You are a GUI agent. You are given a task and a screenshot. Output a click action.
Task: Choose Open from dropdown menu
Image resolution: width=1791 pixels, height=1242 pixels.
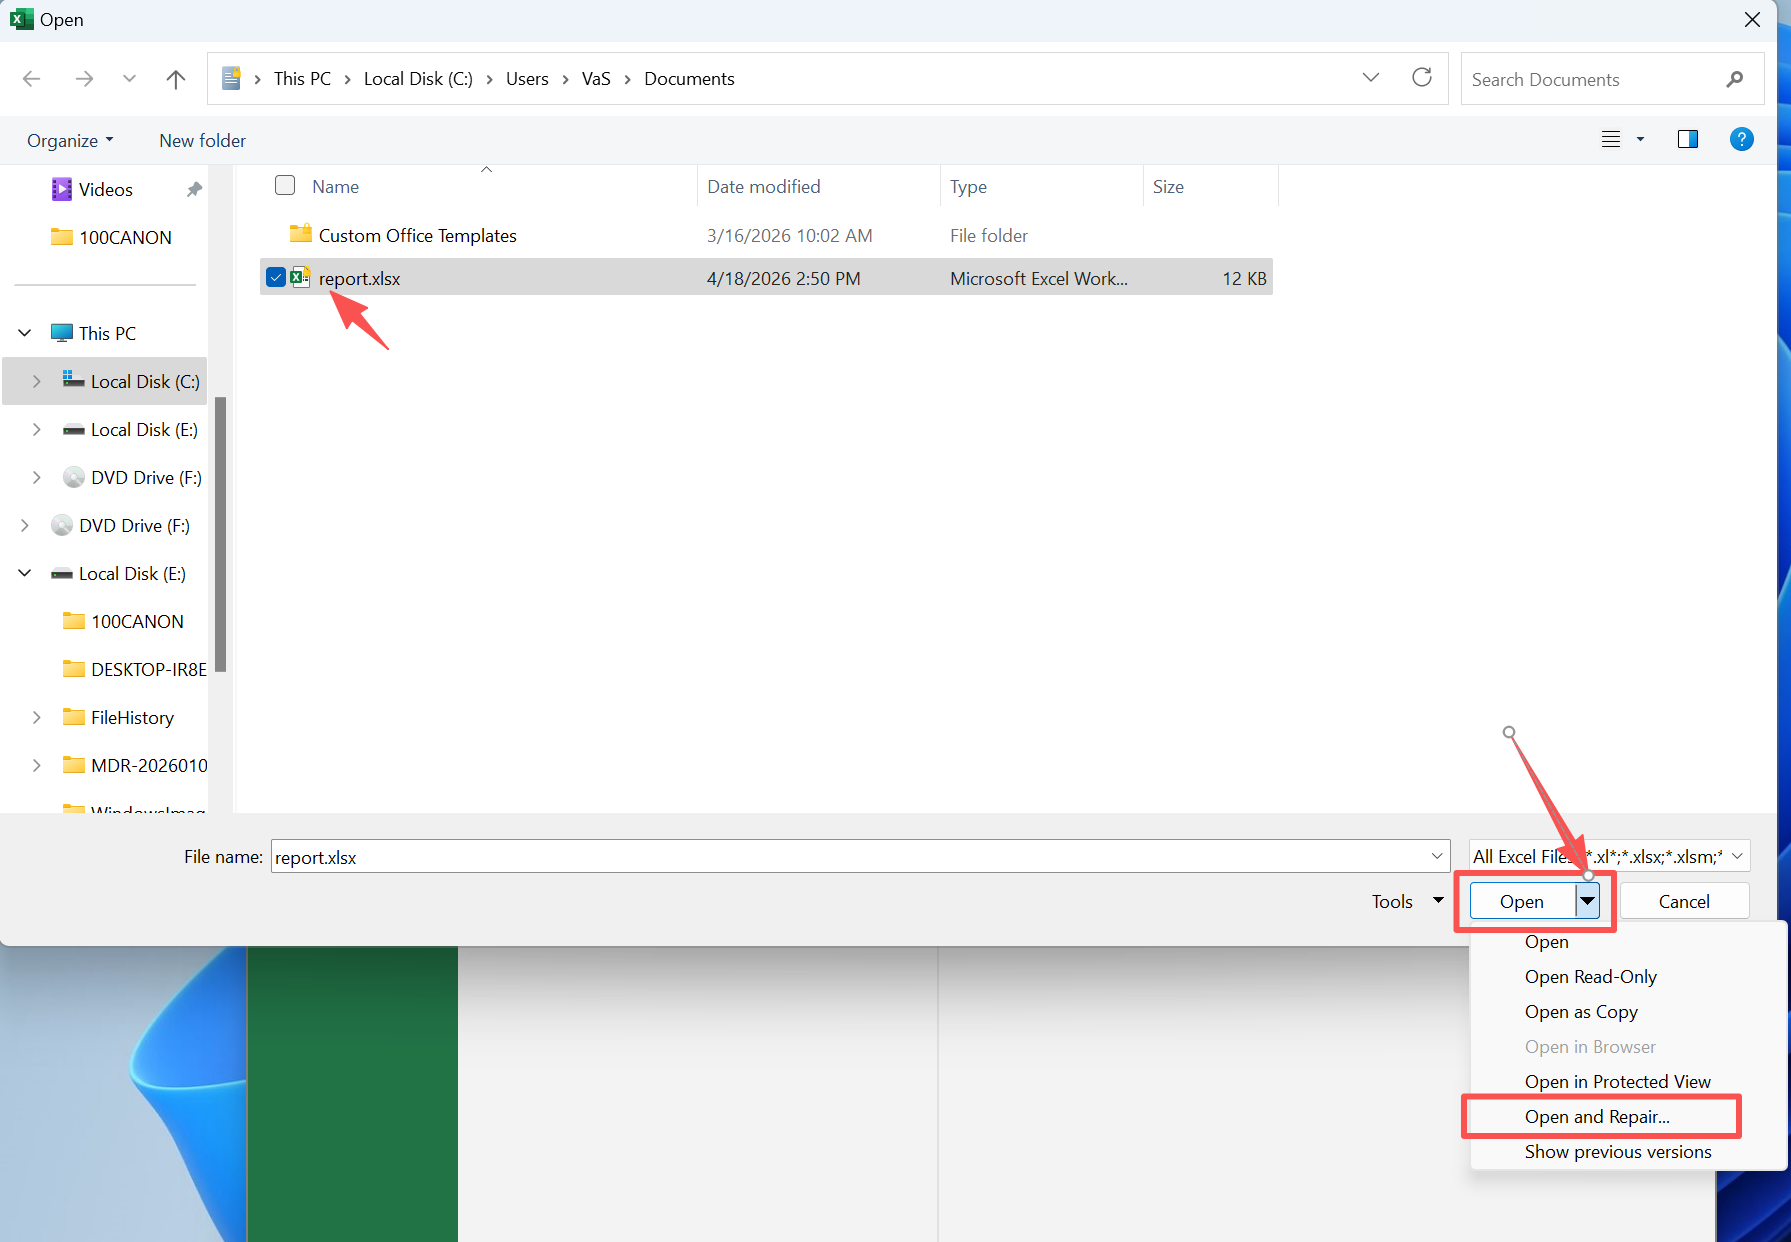1546,943
